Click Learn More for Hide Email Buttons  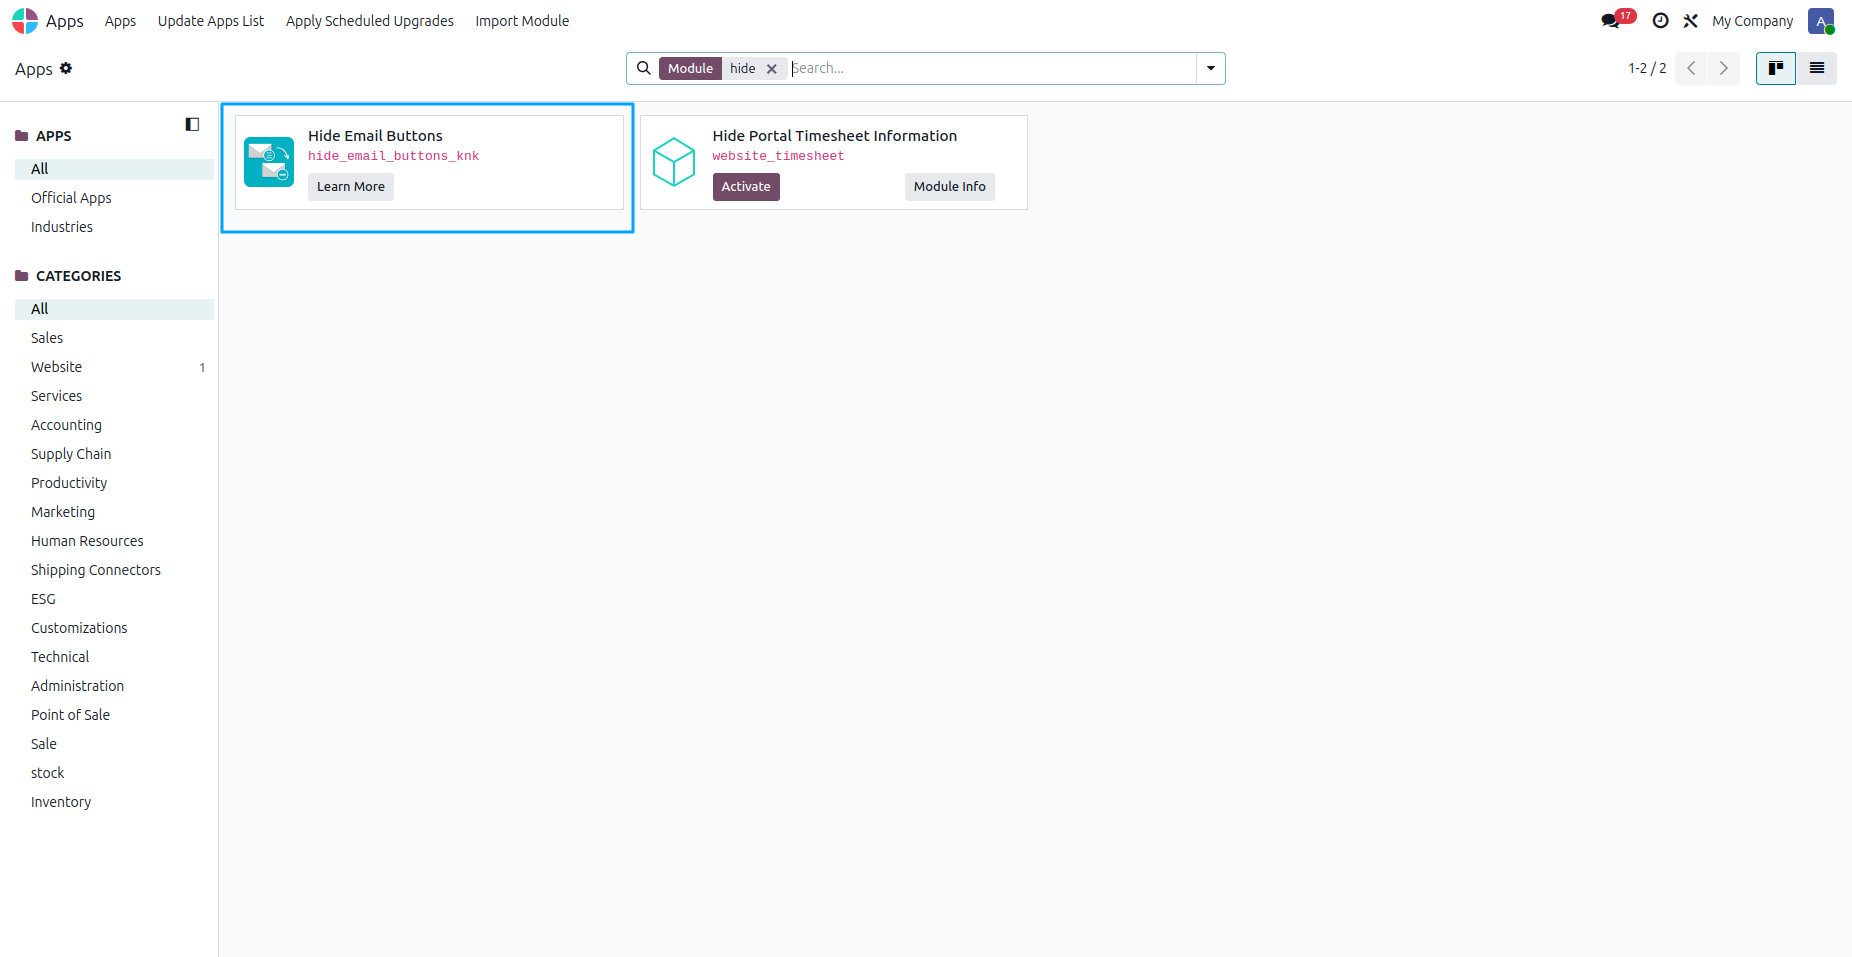coord(351,187)
